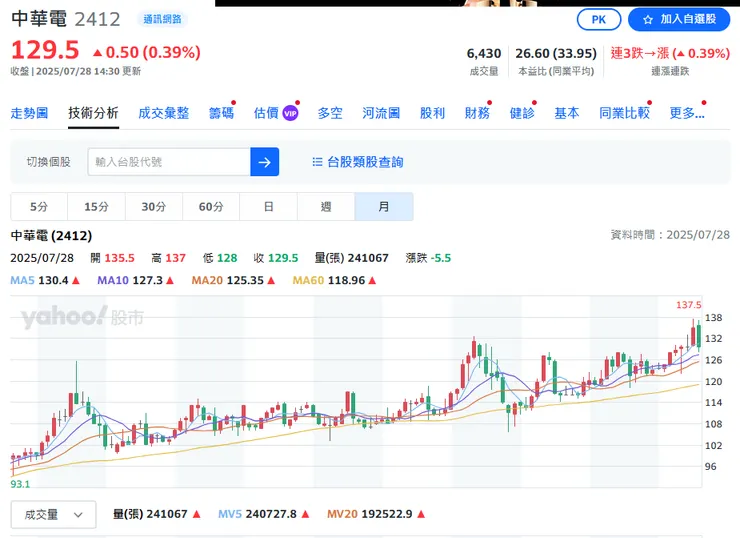This screenshot has width=740, height=538.
Task: Open the 估價 tab
Action: [x=266, y=113]
